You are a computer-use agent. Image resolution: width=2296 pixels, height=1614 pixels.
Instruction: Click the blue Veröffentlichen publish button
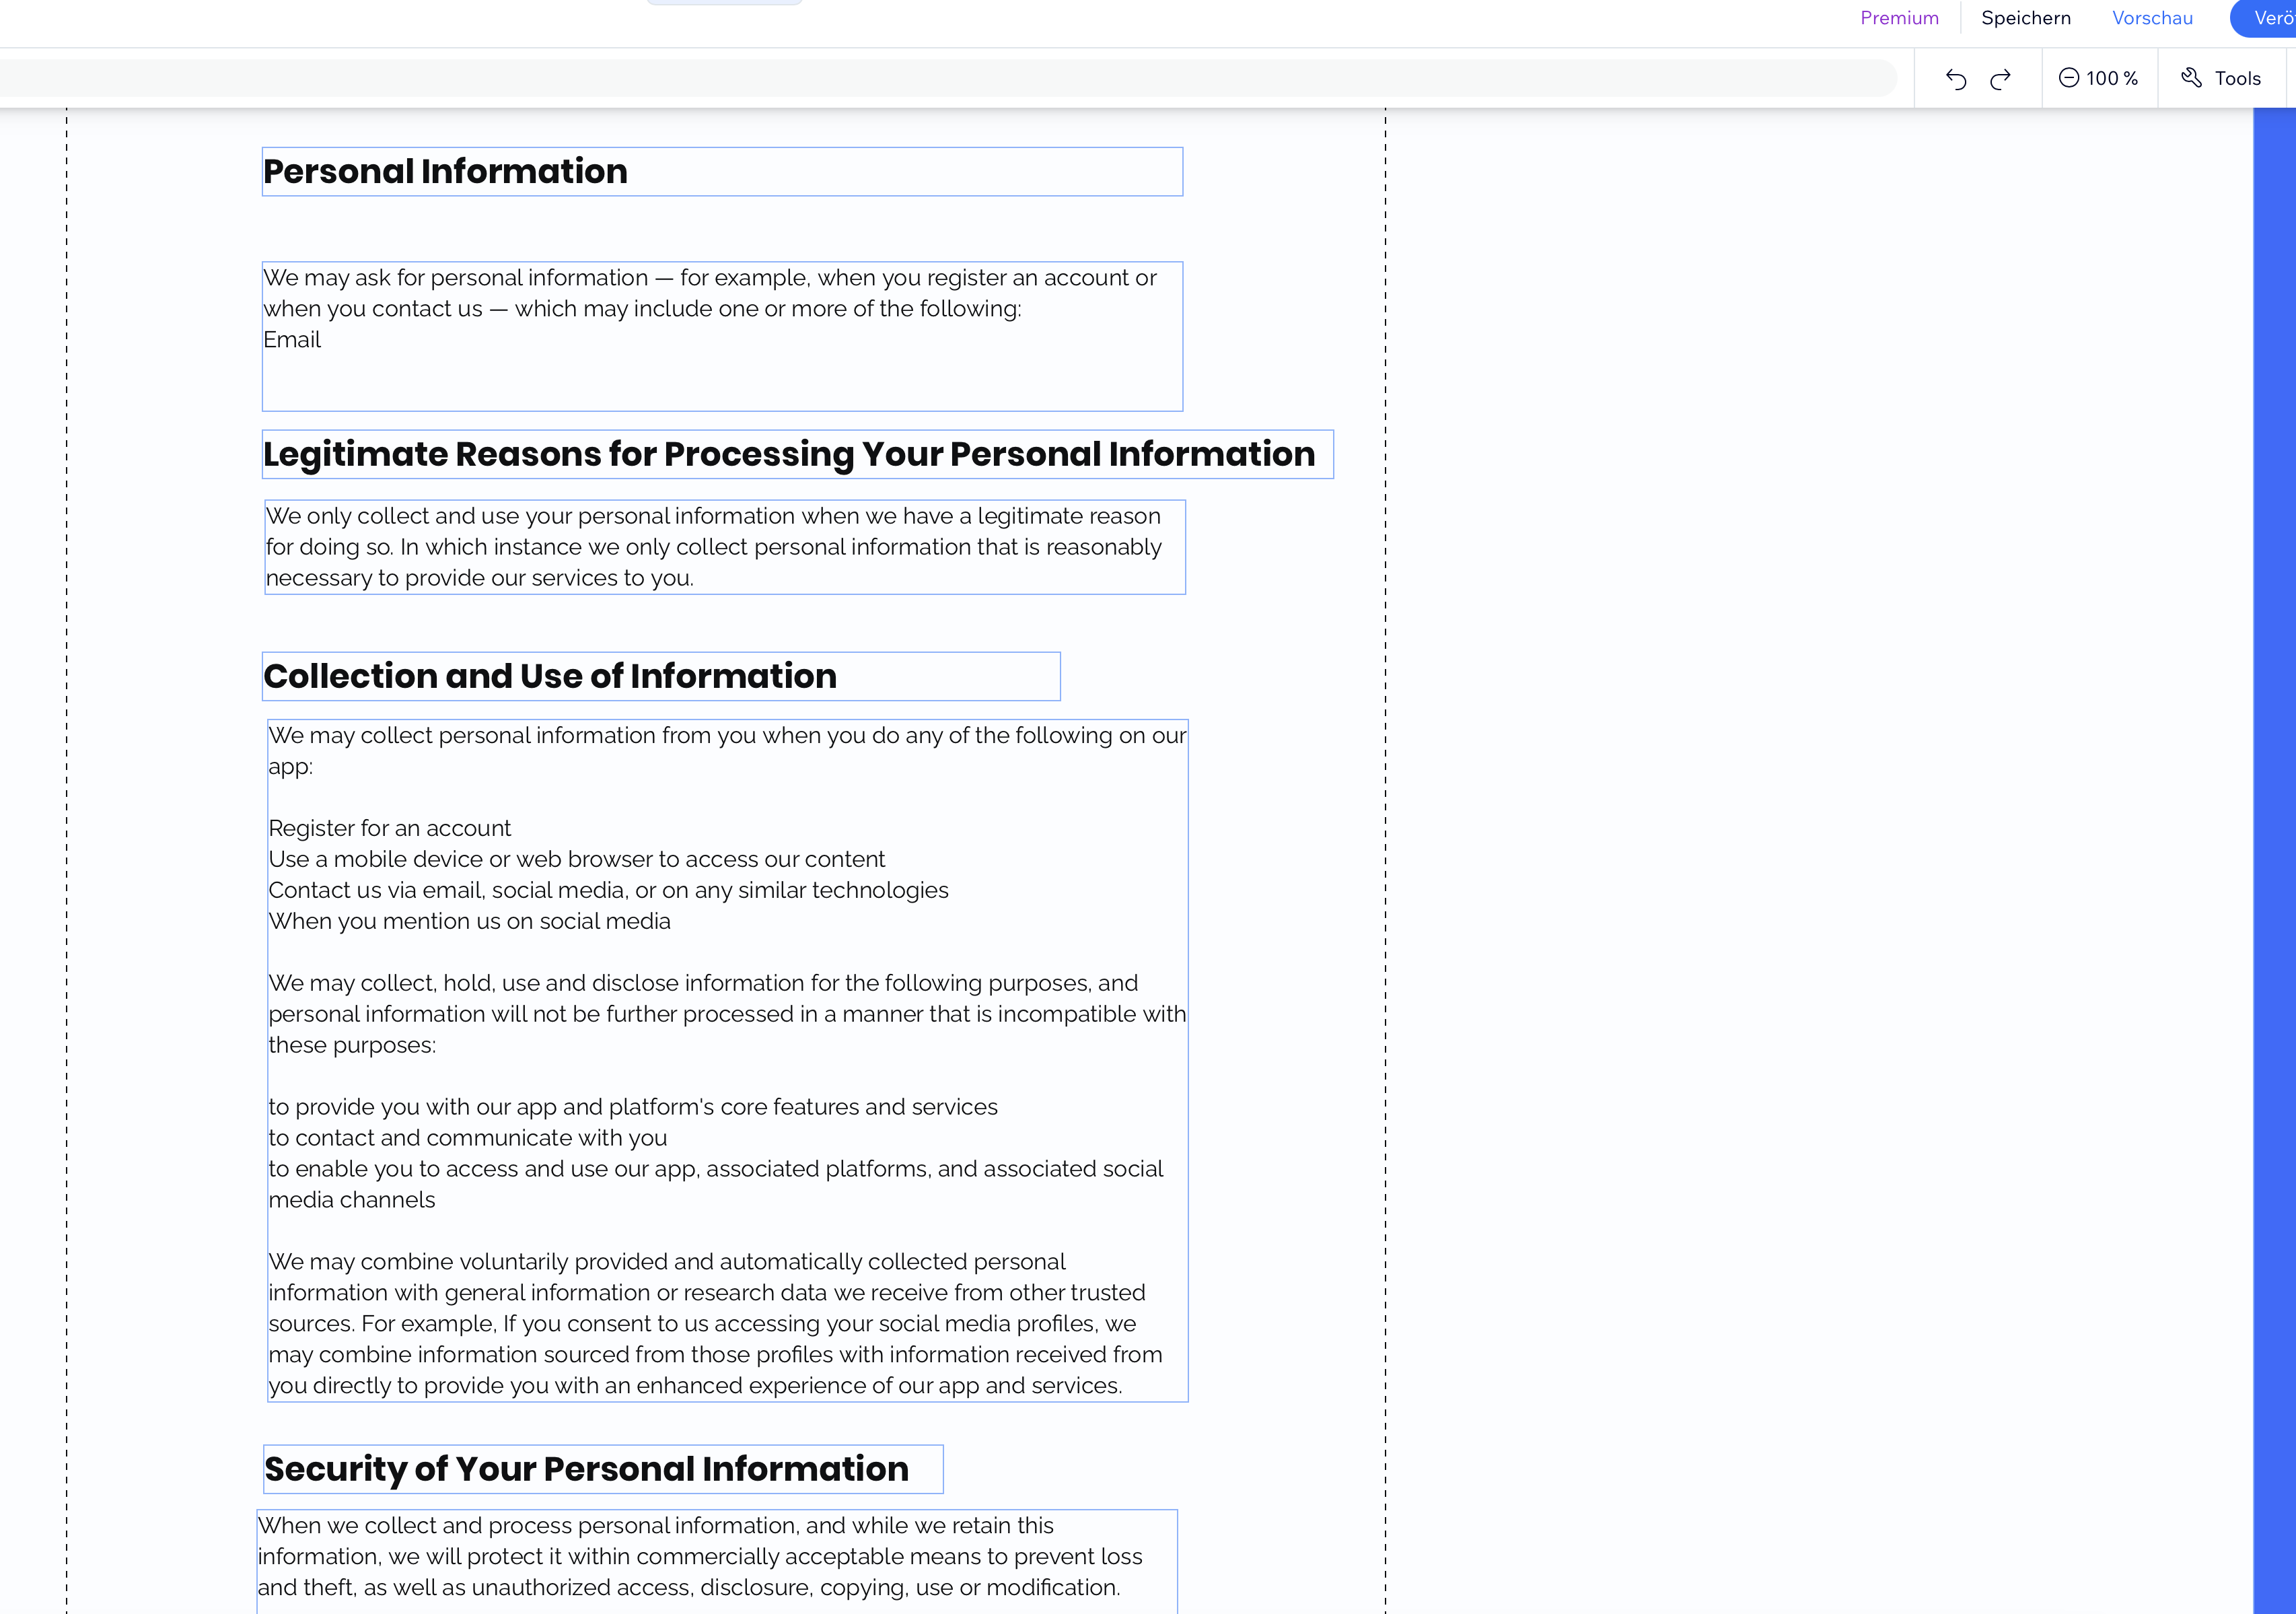[x=2268, y=18]
